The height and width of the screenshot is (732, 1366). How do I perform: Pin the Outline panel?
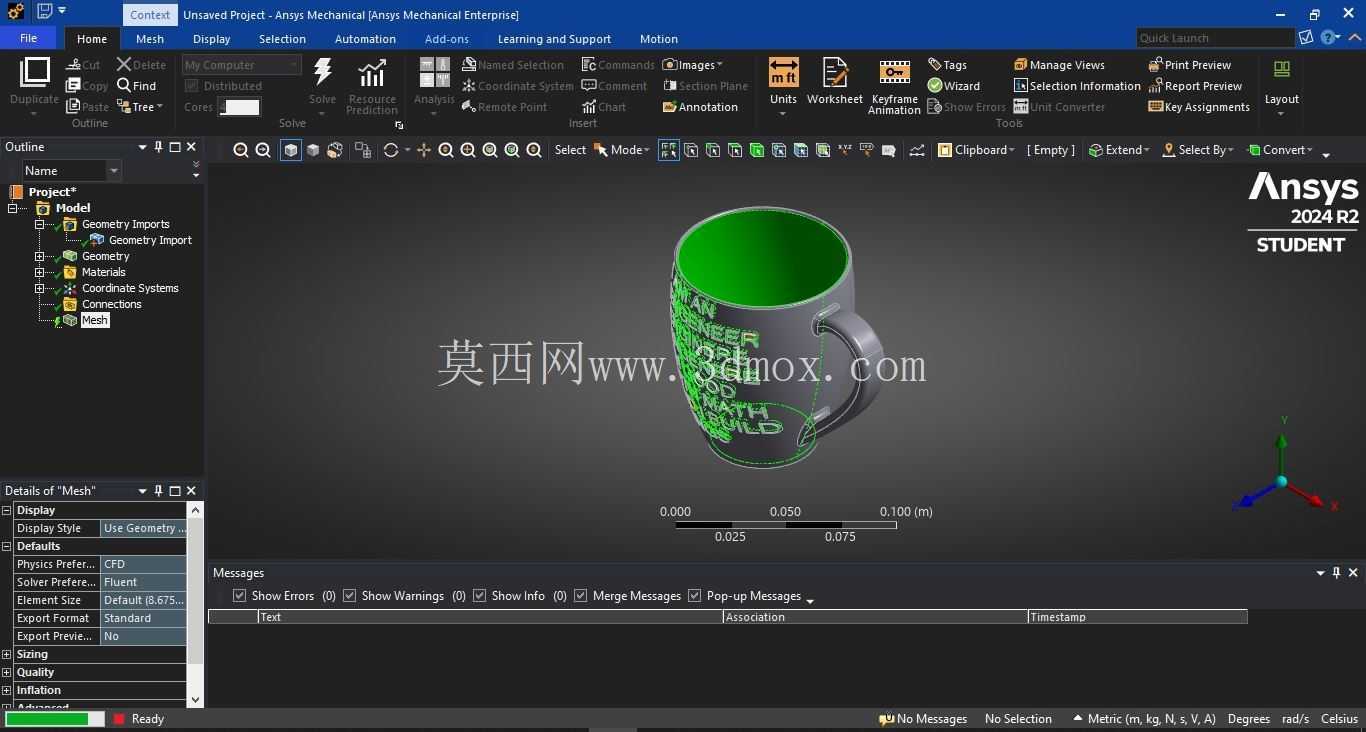pyautogui.click(x=158, y=147)
